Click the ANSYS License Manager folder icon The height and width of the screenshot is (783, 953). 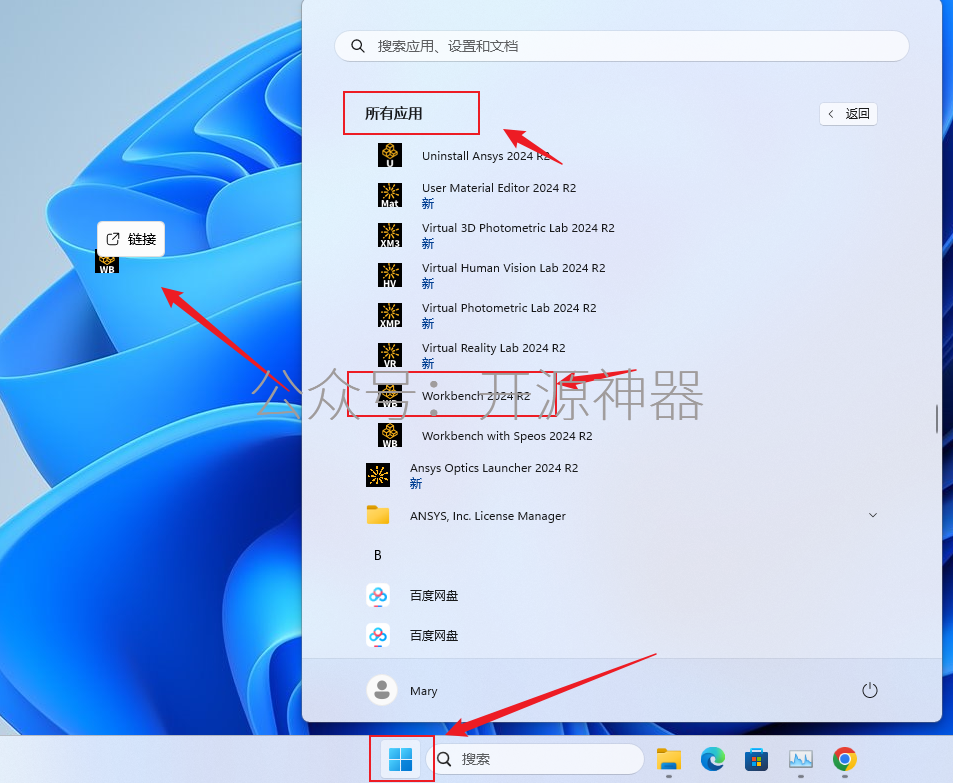(377, 515)
